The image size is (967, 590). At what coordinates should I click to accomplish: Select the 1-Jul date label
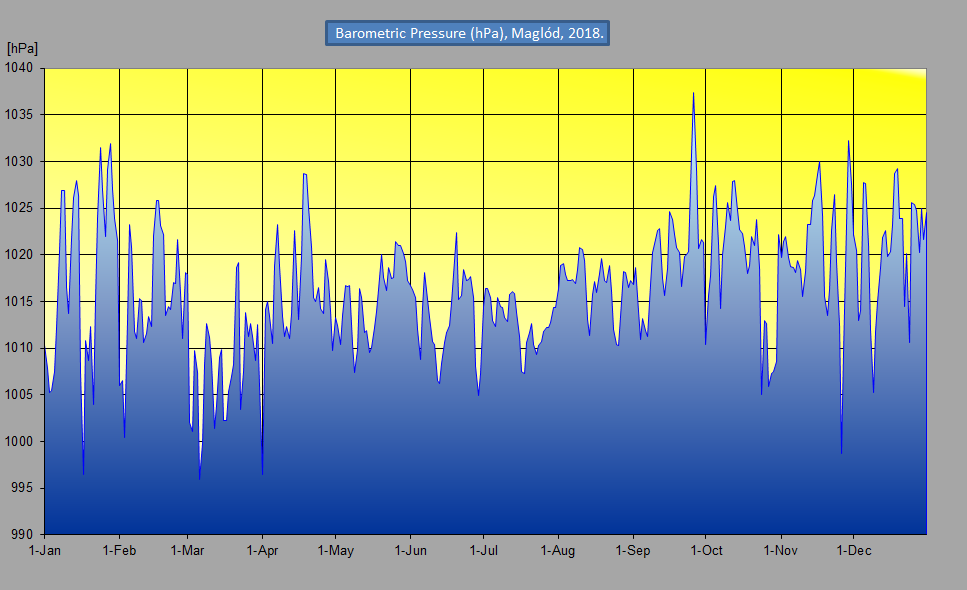pos(484,550)
